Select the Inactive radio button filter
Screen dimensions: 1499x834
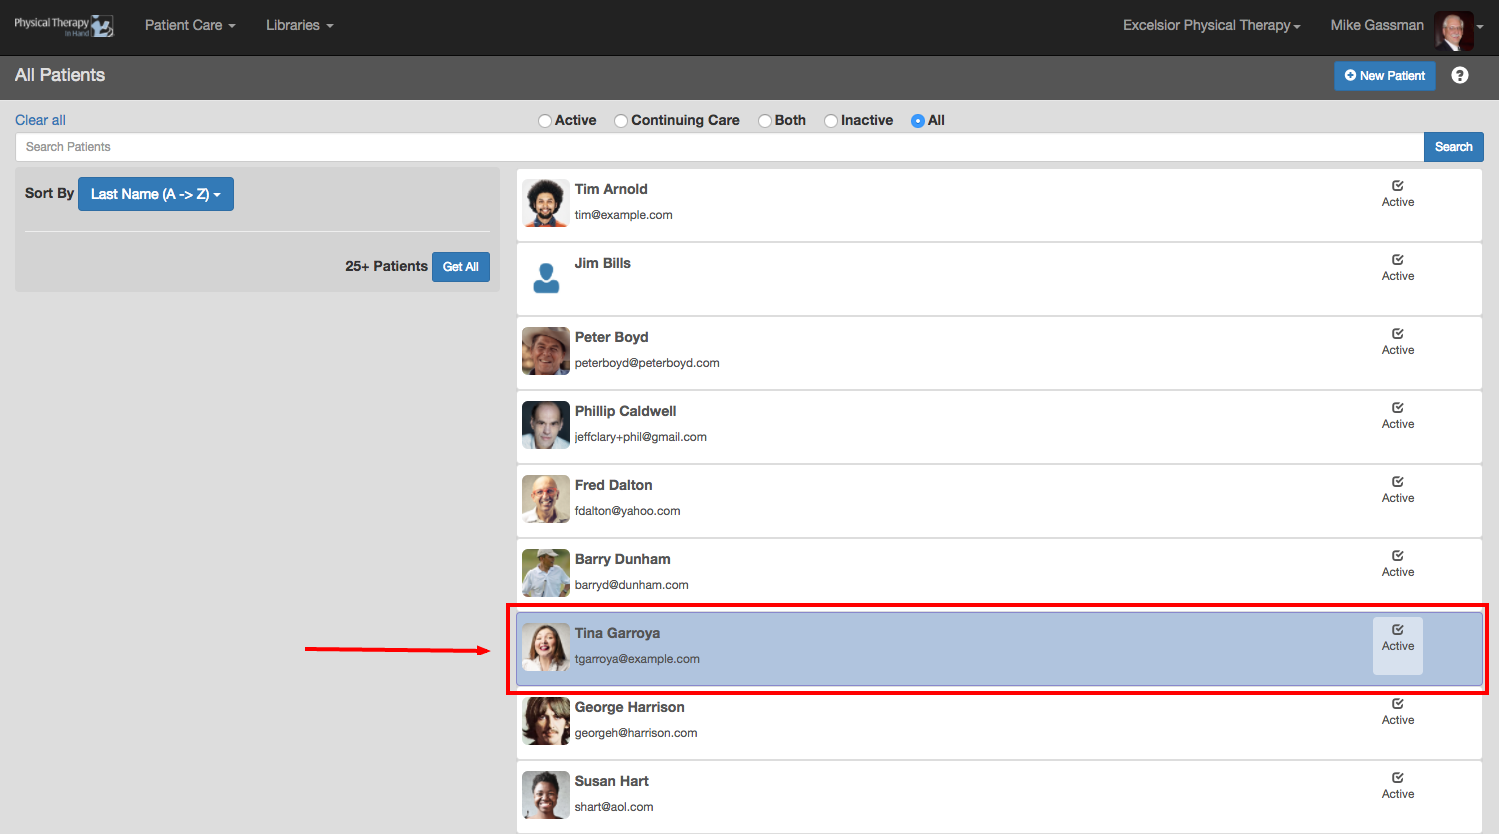point(831,121)
